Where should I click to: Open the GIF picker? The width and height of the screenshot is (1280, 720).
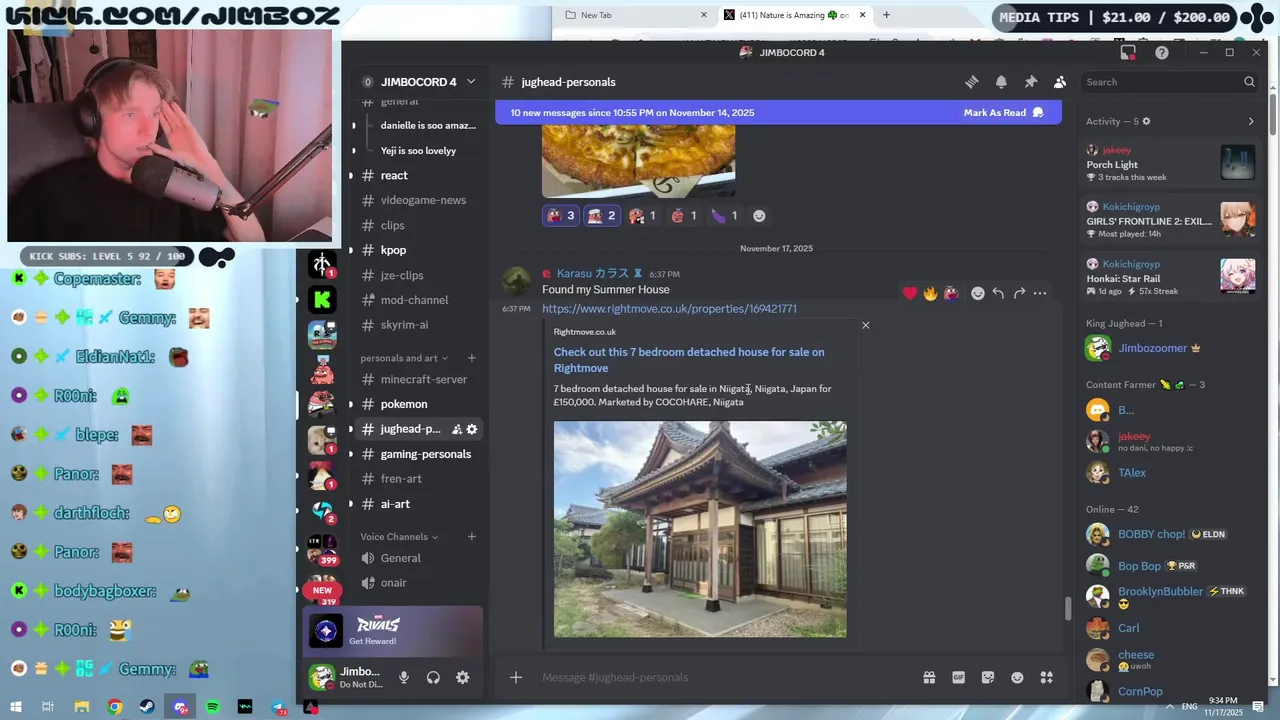(958, 677)
